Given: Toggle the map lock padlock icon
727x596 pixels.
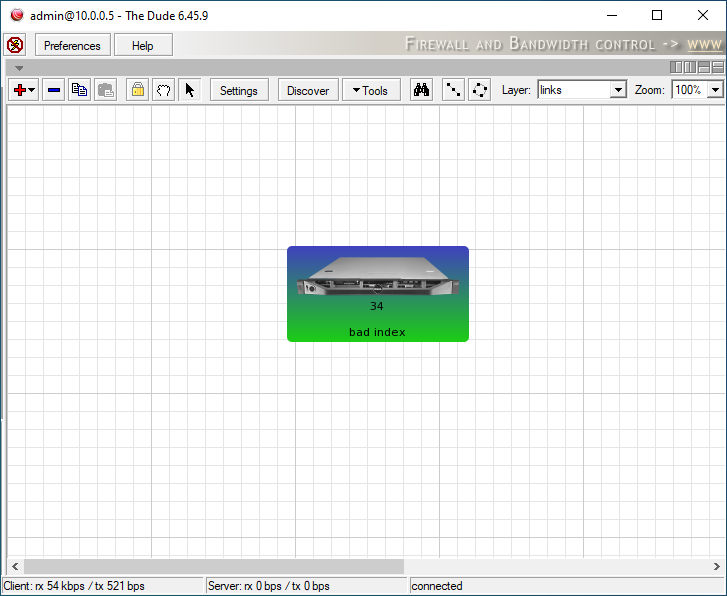Looking at the screenshot, I should click(x=138, y=90).
